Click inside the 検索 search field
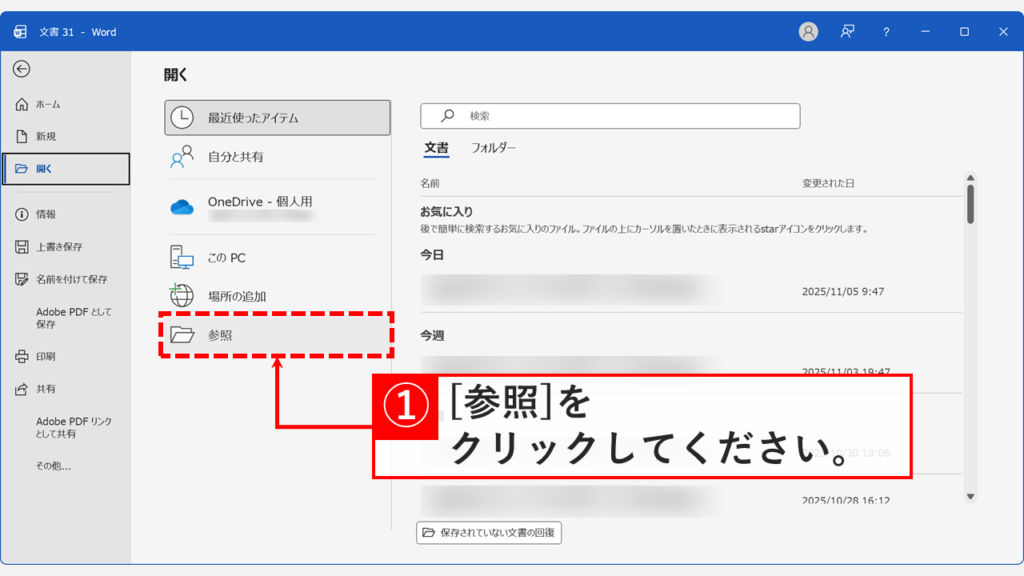1024x576 pixels. point(610,115)
